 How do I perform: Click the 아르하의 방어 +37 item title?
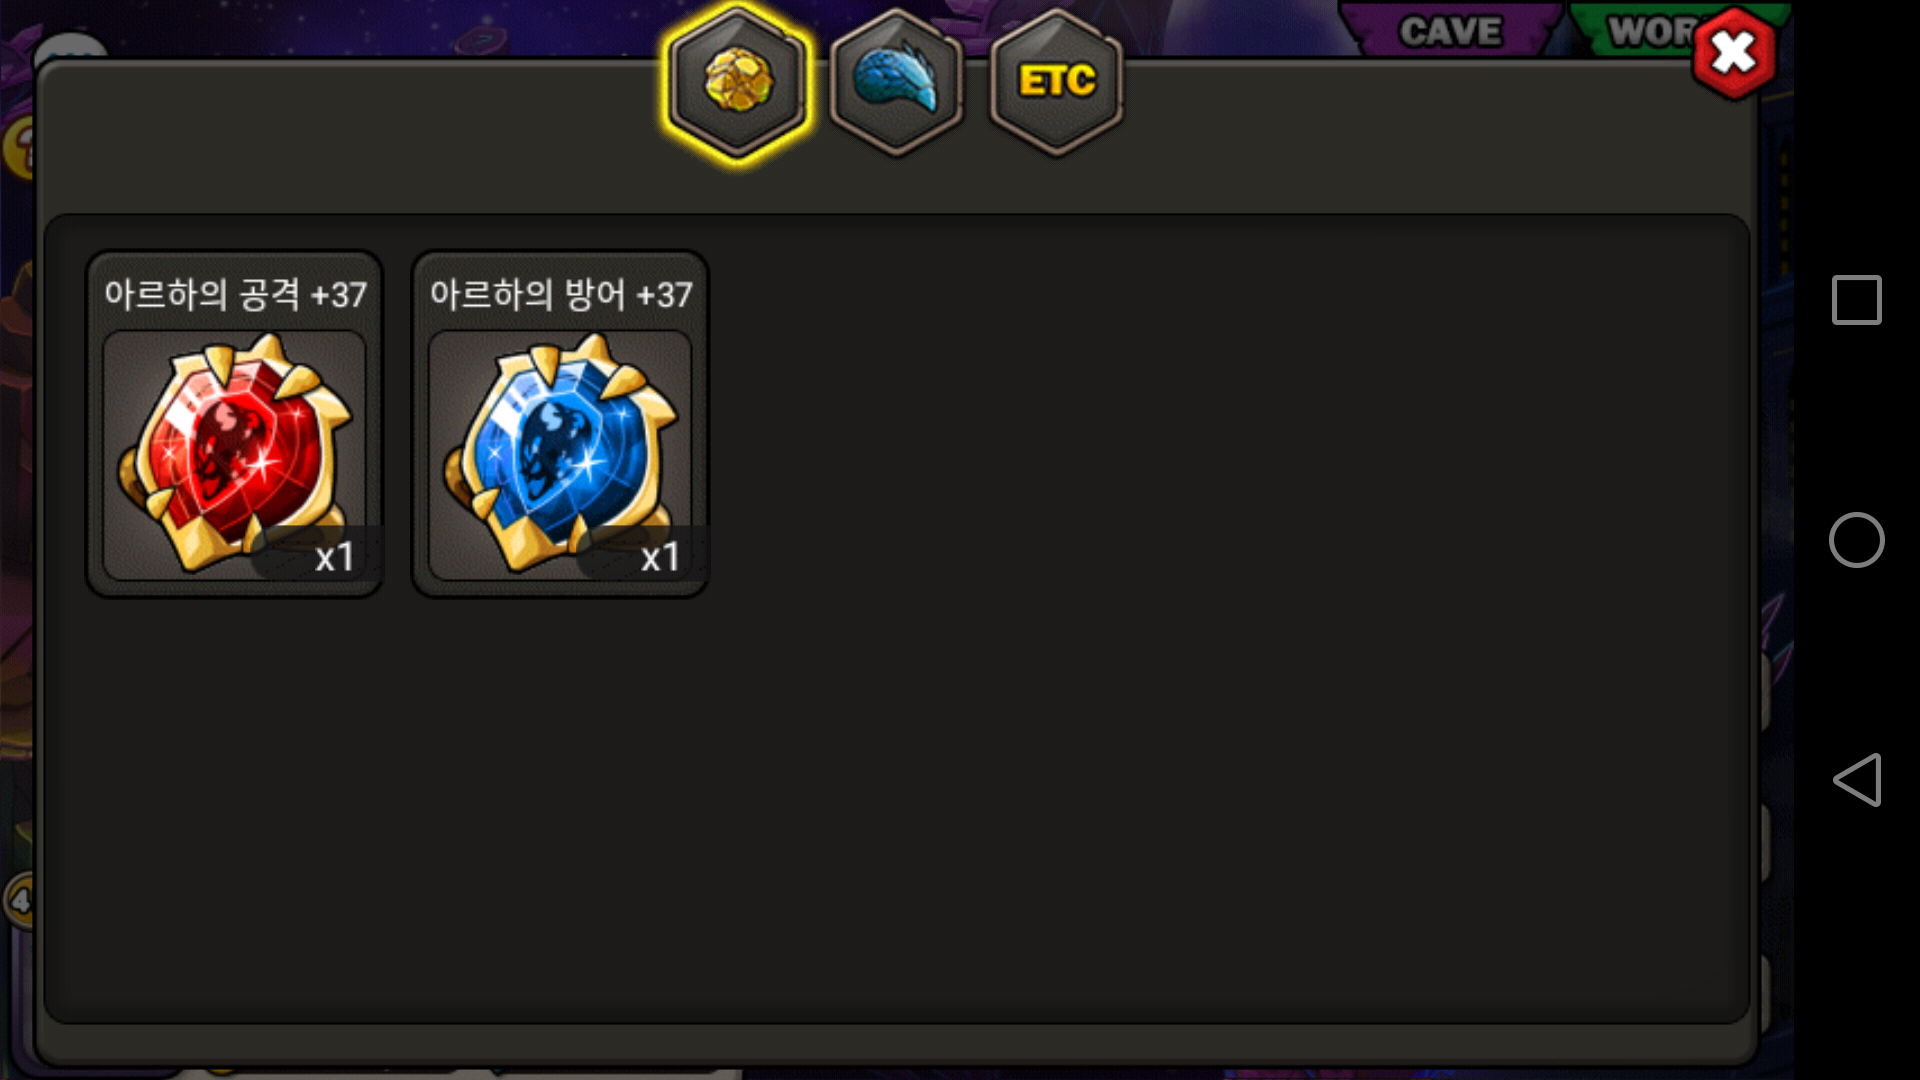[561, 294]
